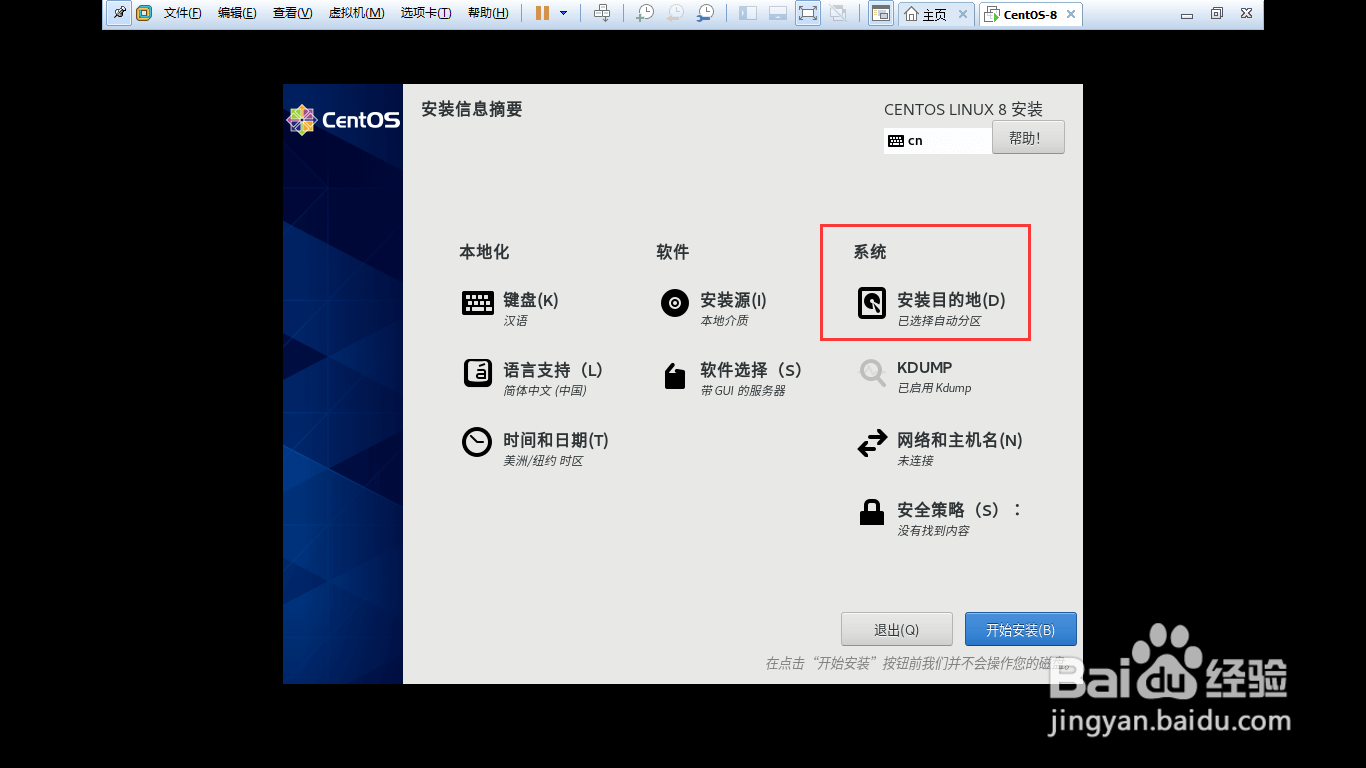Click the CentOS logo in the sidebar
Viewport: 1366px width, 768px height.
(343, 120)
